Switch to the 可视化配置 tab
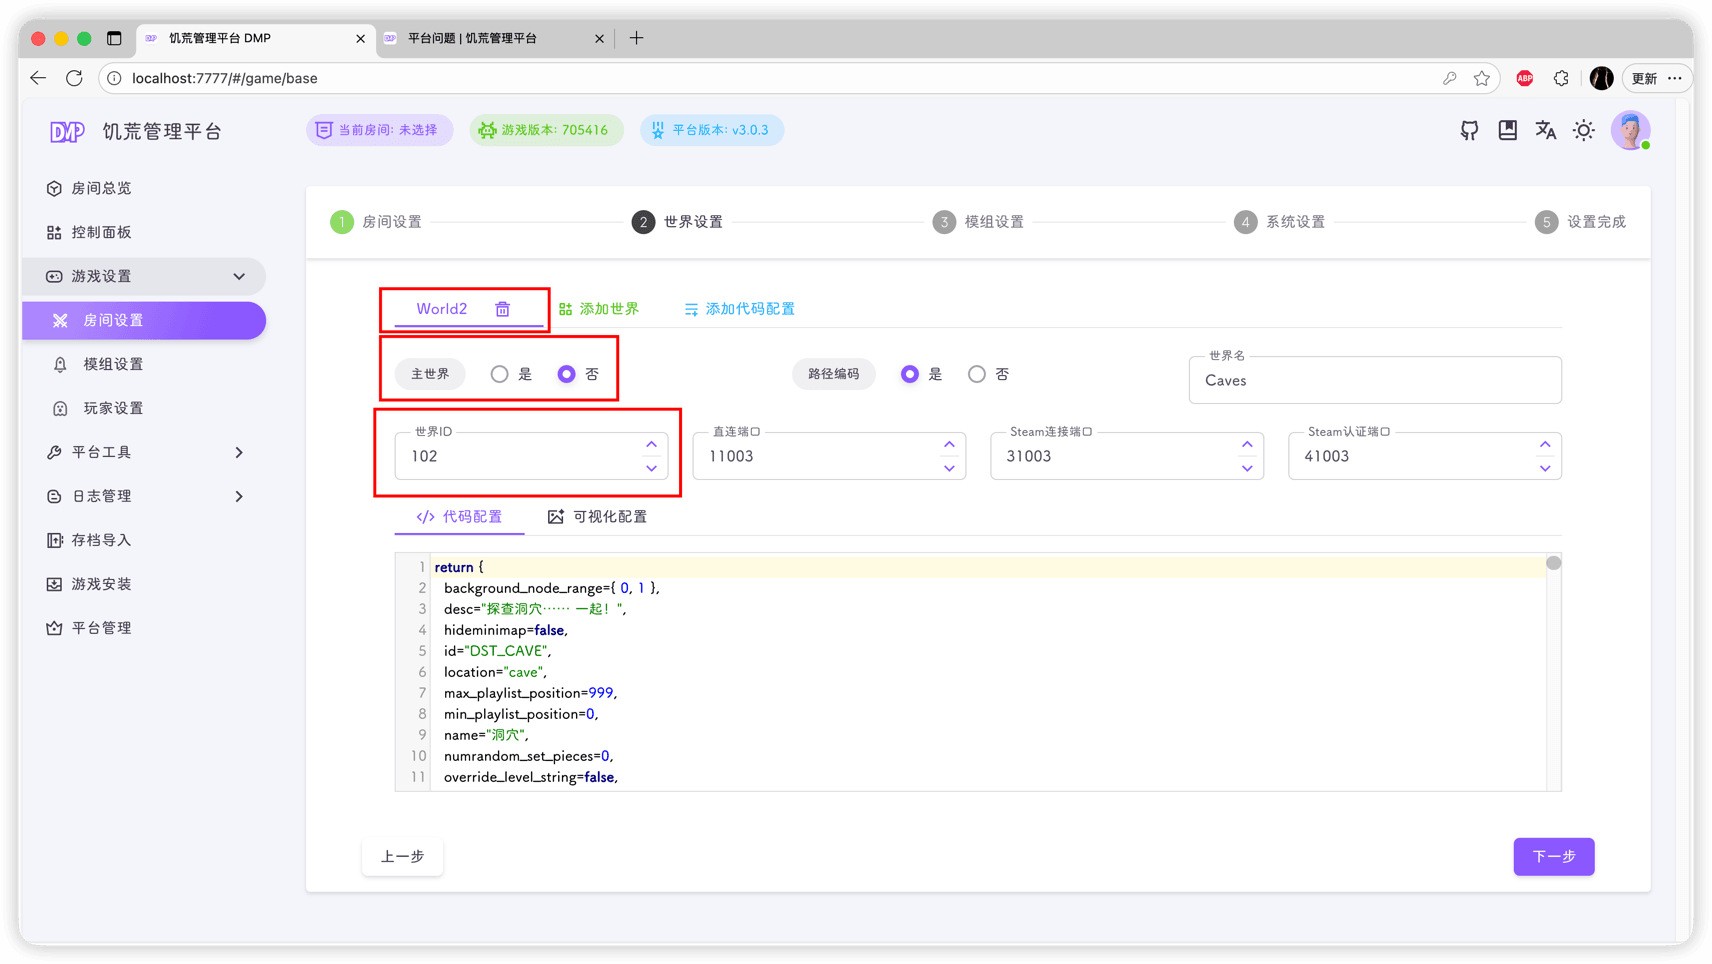This screenshot has height=964, width=1712. pos(597,517)
